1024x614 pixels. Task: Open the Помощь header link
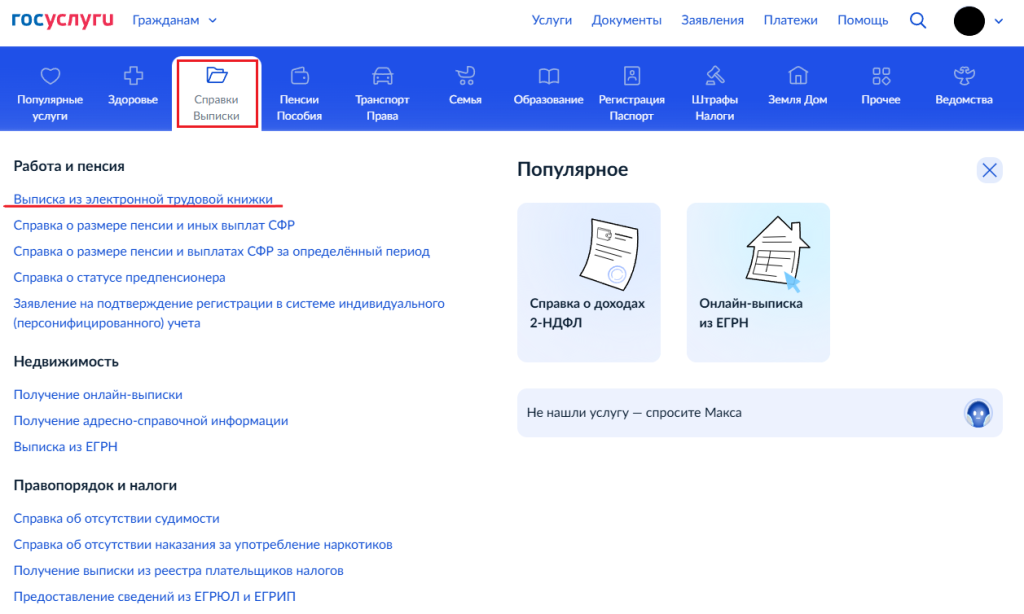tap(863, 20)
